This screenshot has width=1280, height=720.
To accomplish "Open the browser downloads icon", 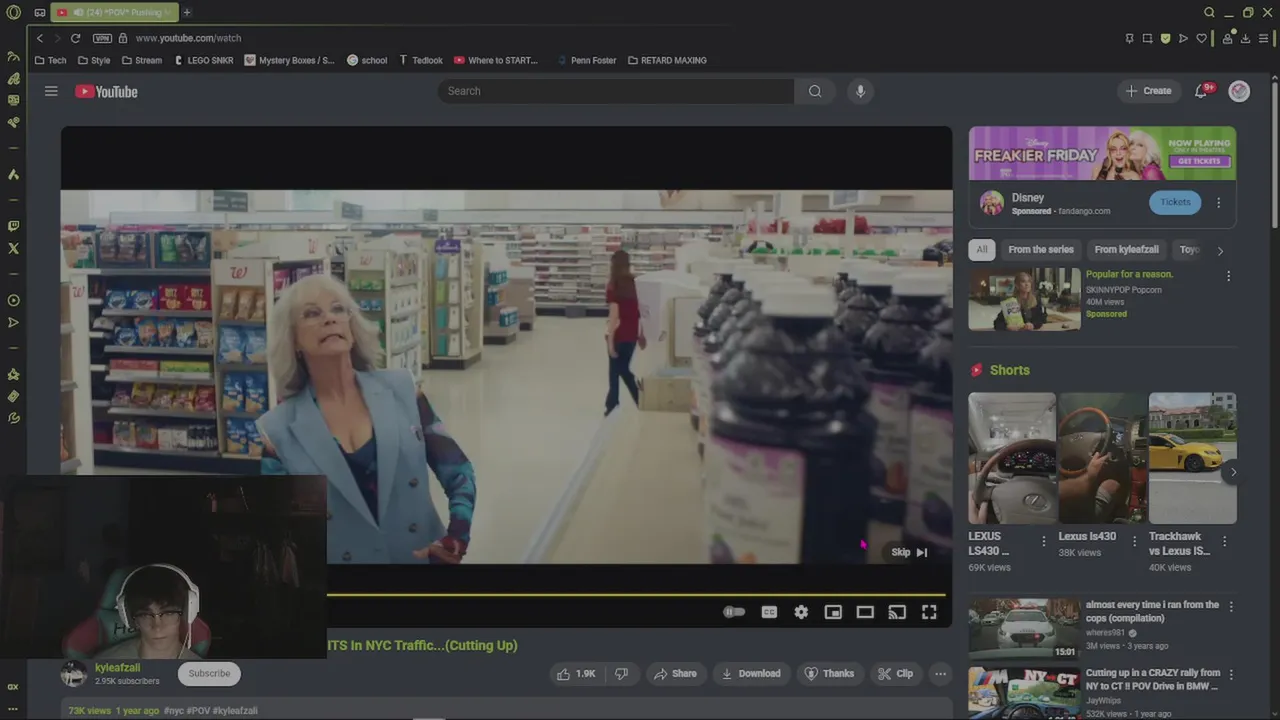I will [1245, 38].
